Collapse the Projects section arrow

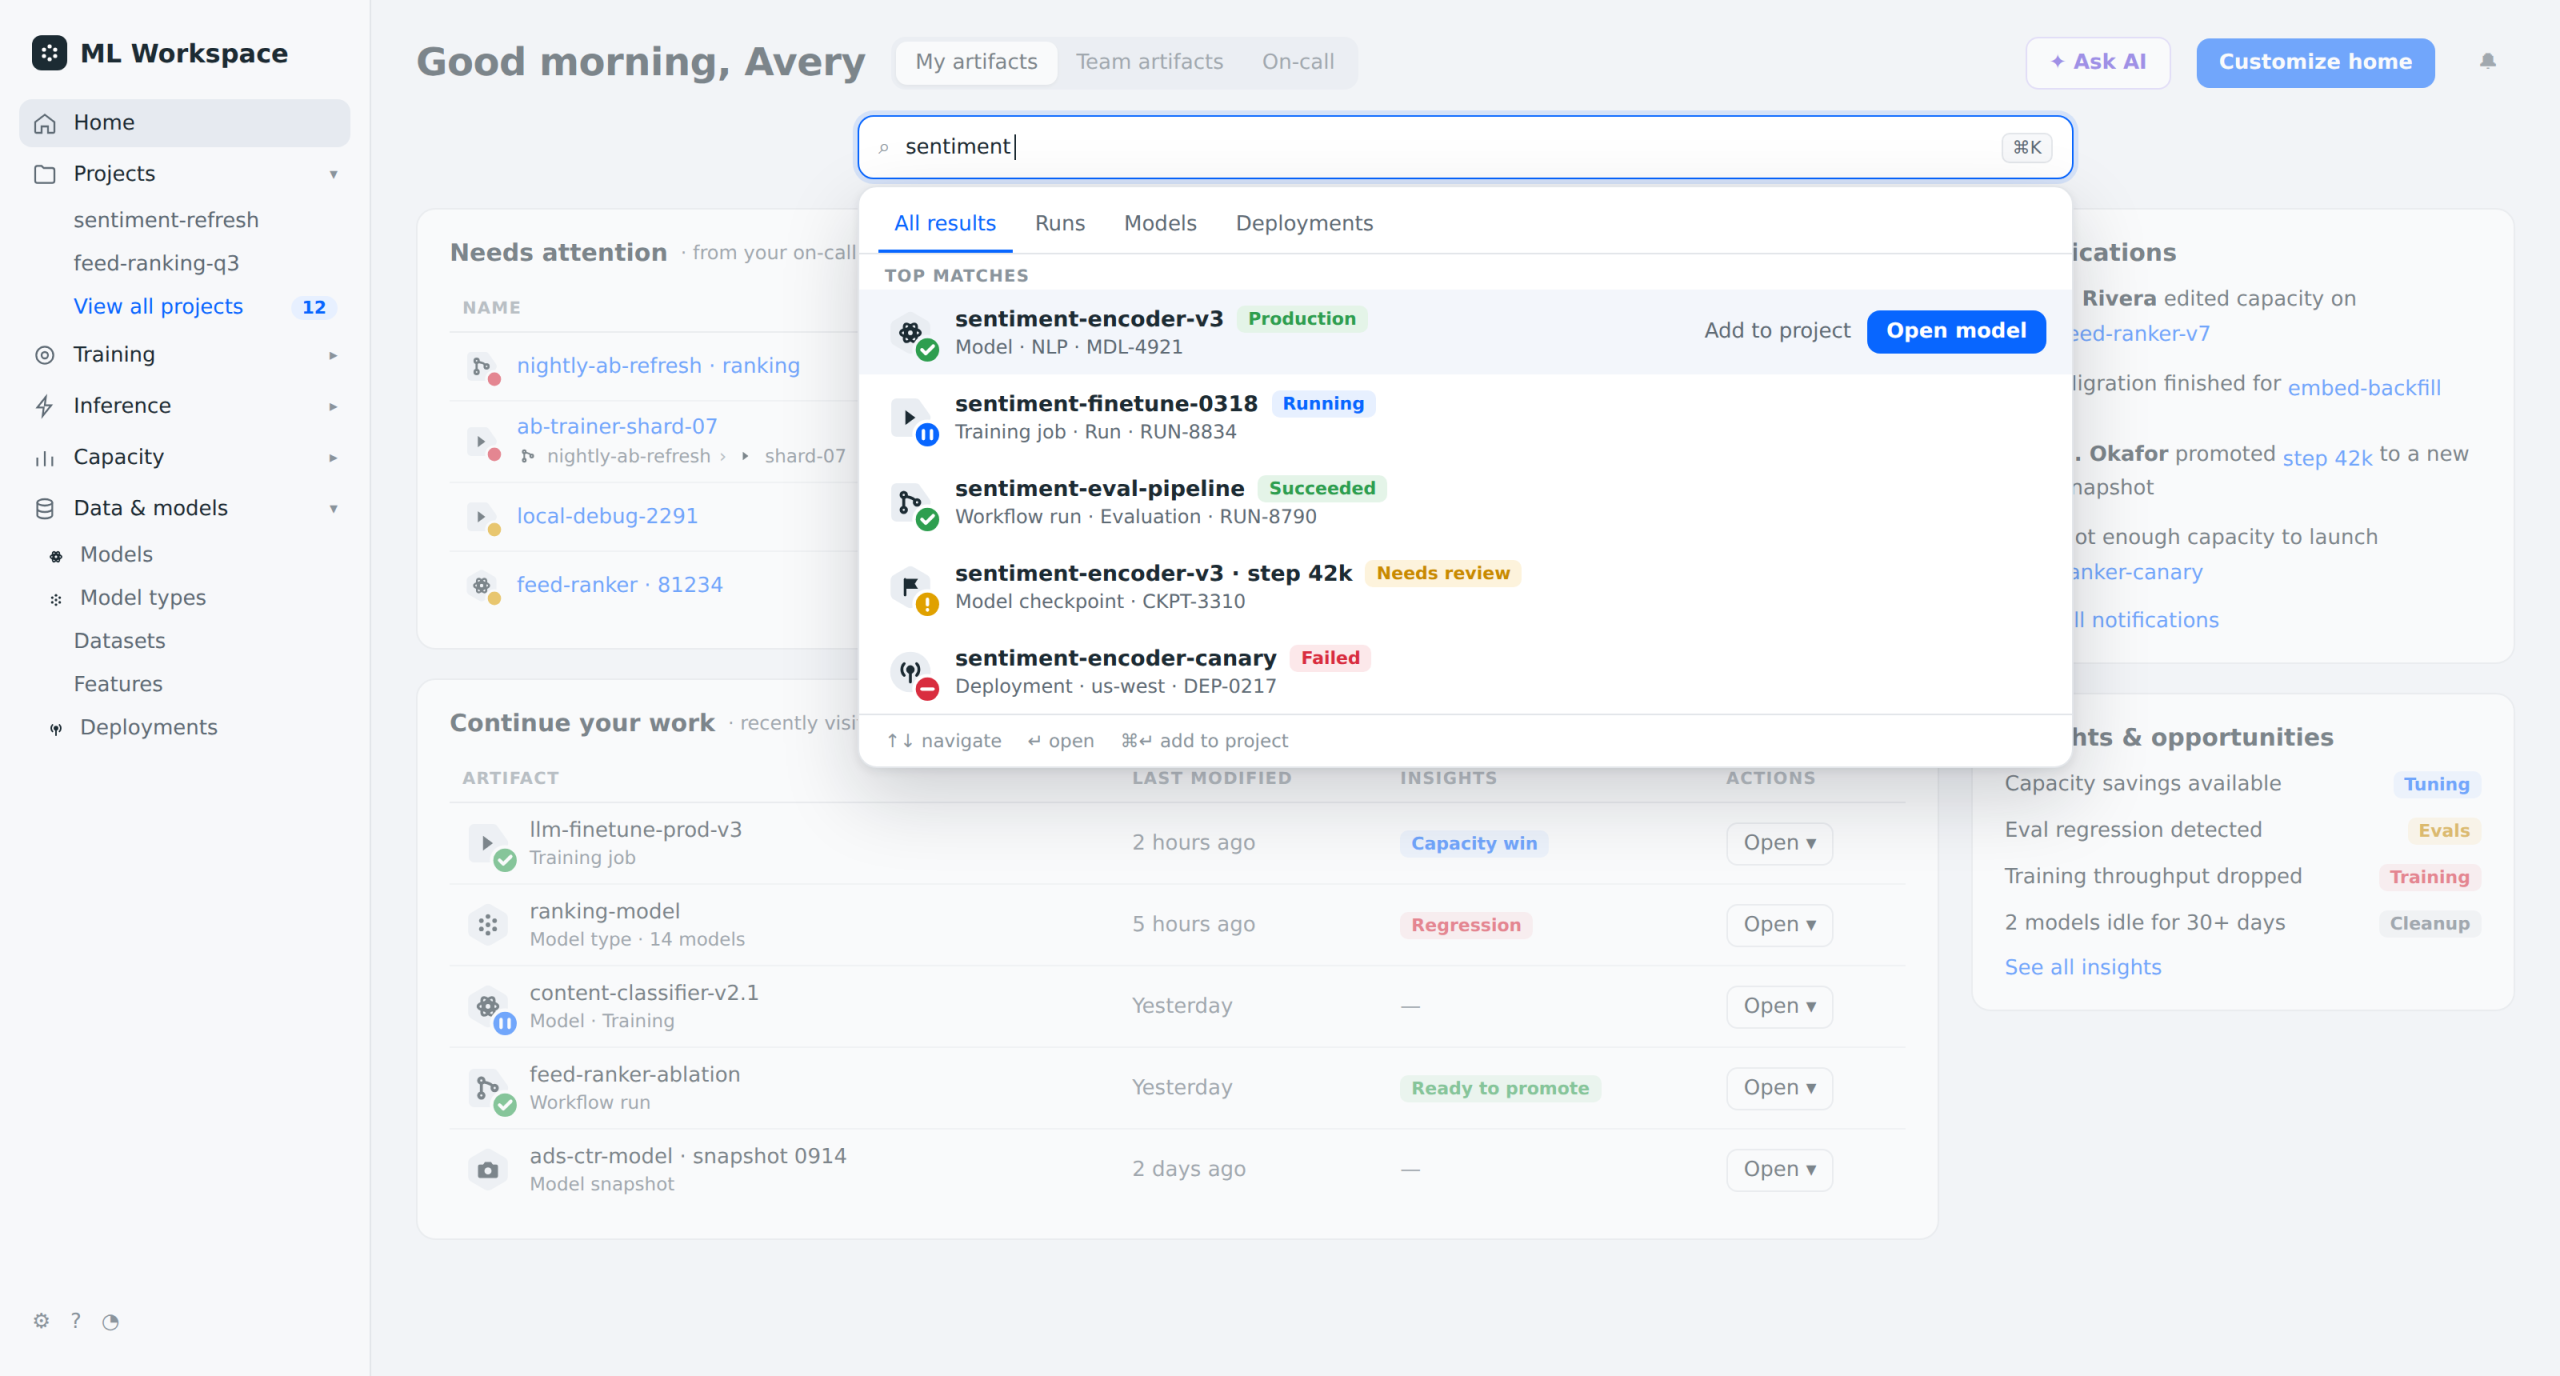[x=334, y=174]
